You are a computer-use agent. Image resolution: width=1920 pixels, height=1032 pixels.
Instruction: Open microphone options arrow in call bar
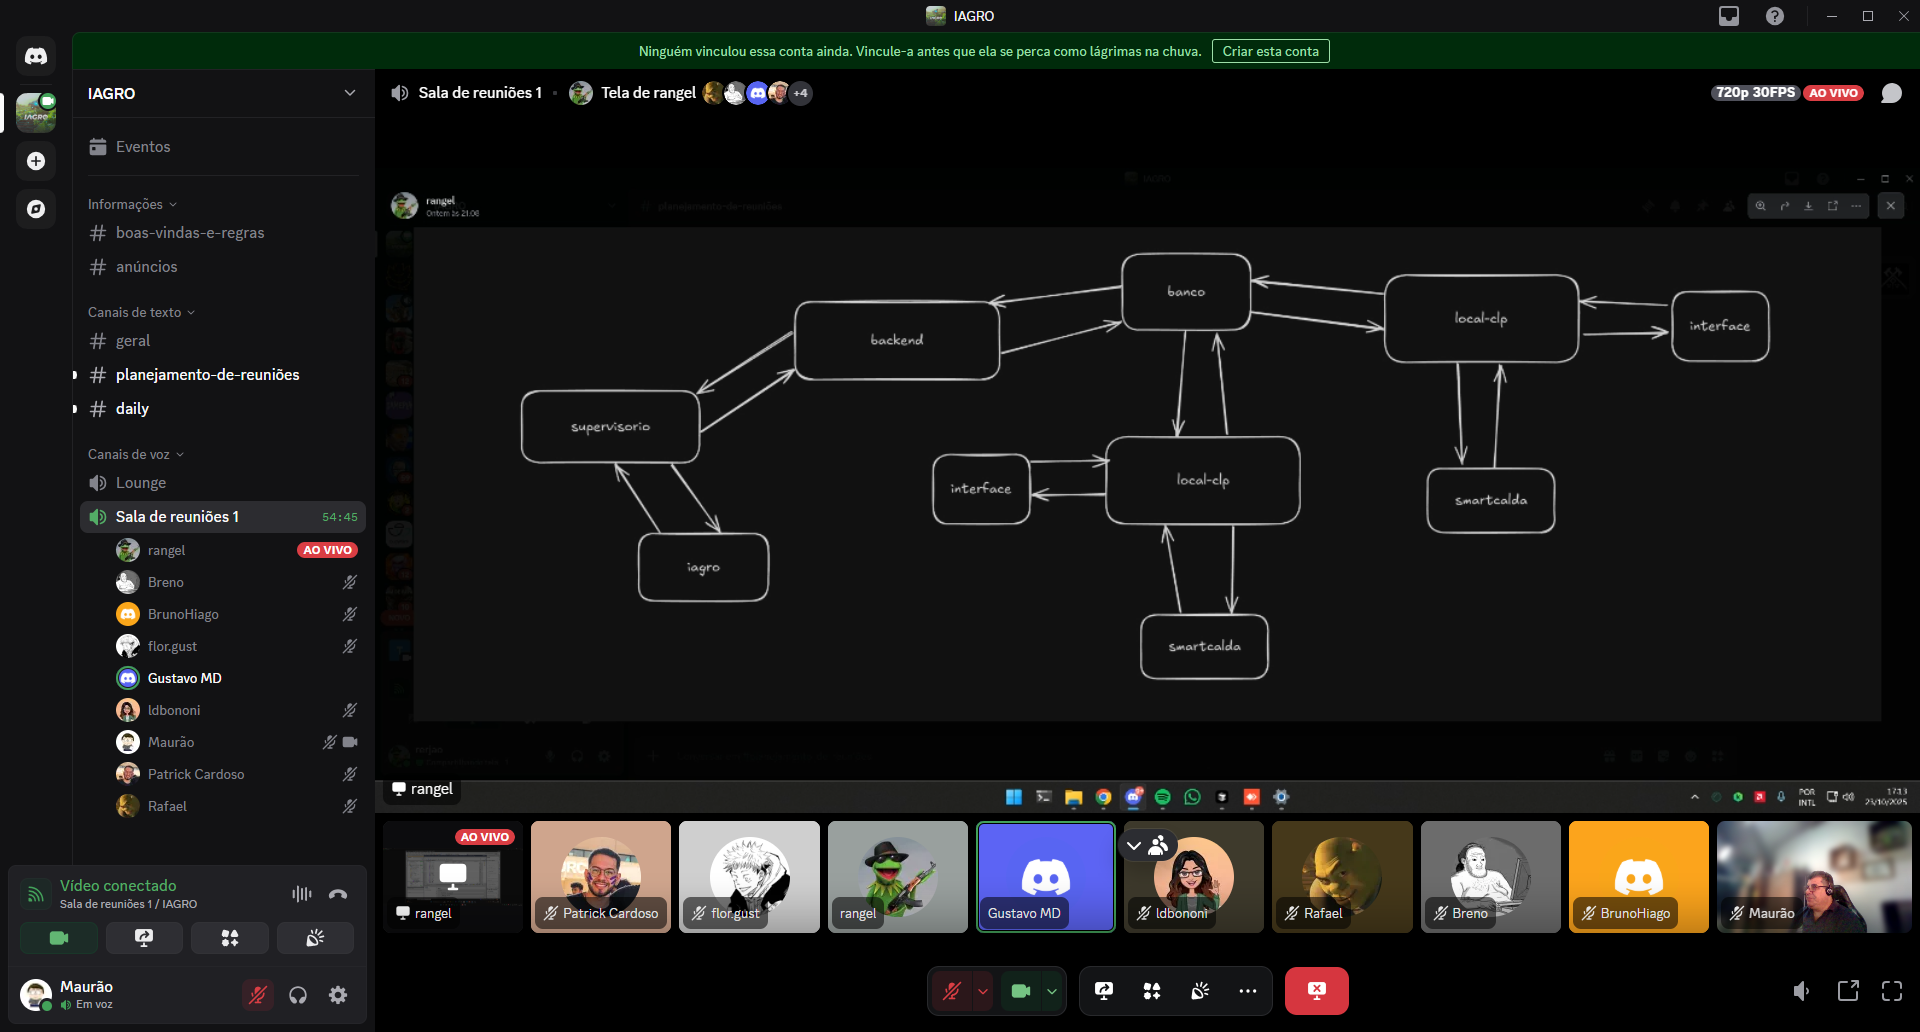pos(983,991)
